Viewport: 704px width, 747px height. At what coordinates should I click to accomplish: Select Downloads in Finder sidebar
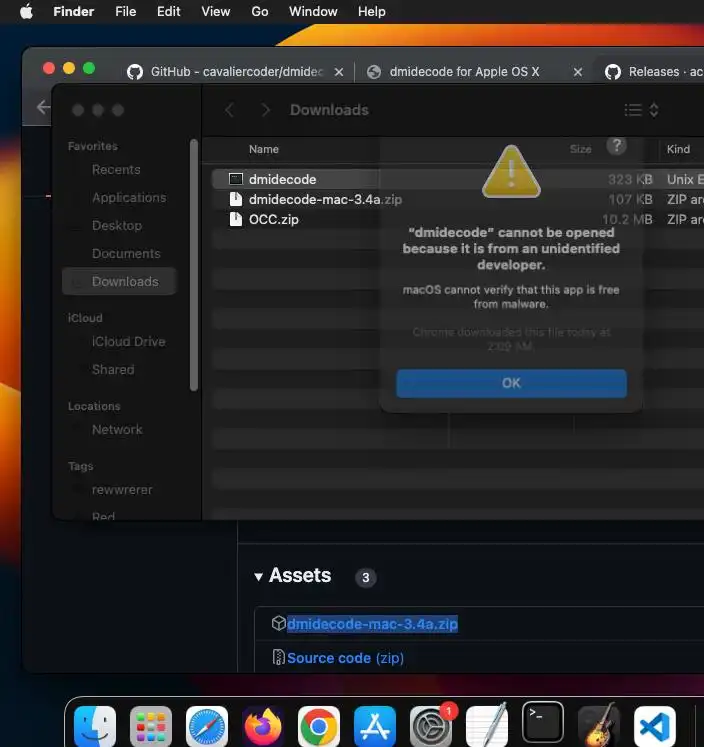tap(120, 282)
